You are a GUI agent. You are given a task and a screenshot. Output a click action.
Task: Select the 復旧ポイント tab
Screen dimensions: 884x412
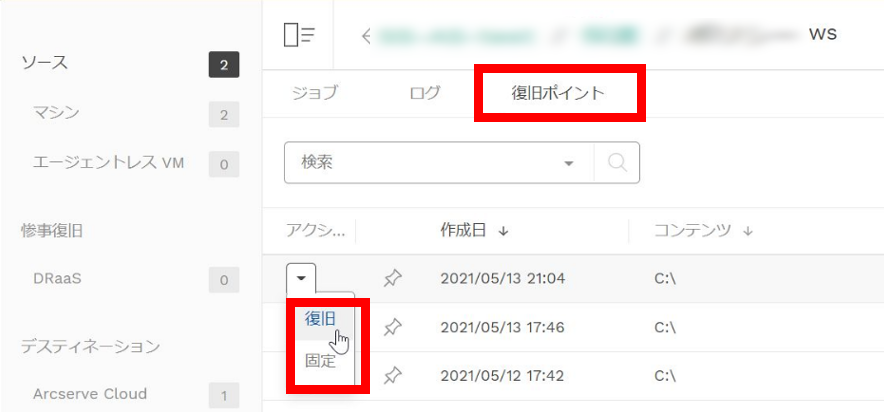point(558,93)
